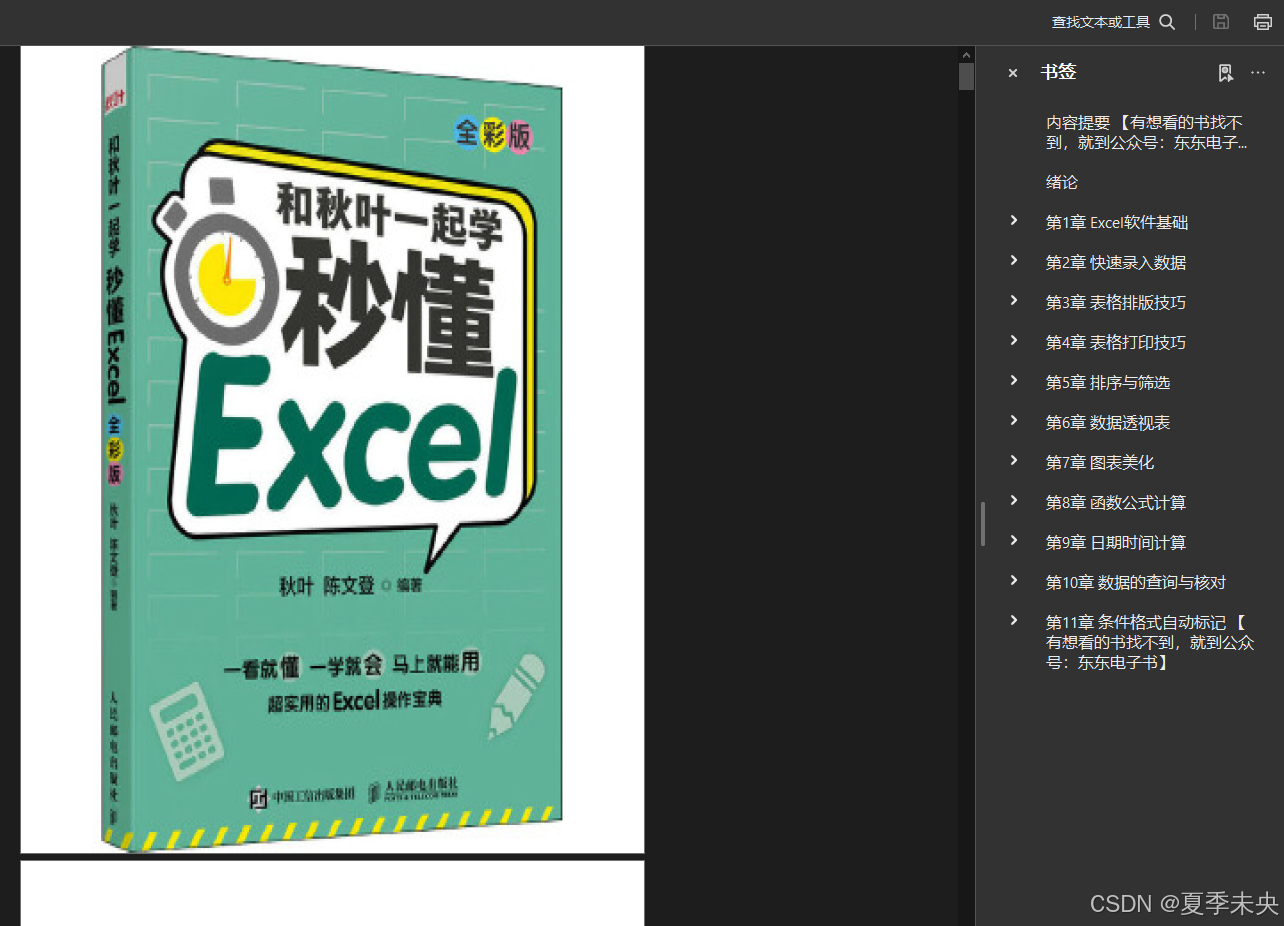Go to 内容提要 bookmark
Viewport: 1284px width, 926px height.
point(1147,132)
